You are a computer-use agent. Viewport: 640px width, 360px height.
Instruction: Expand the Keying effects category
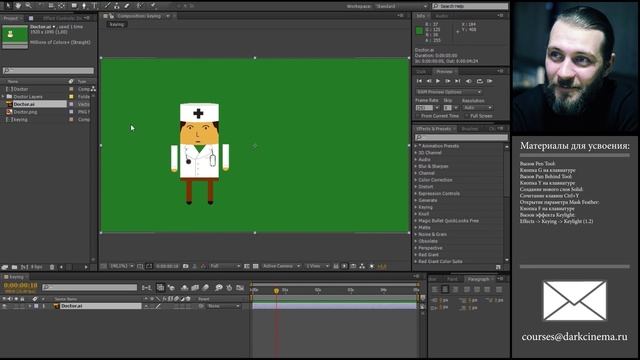pyautogui.click(x=416, y=207)
